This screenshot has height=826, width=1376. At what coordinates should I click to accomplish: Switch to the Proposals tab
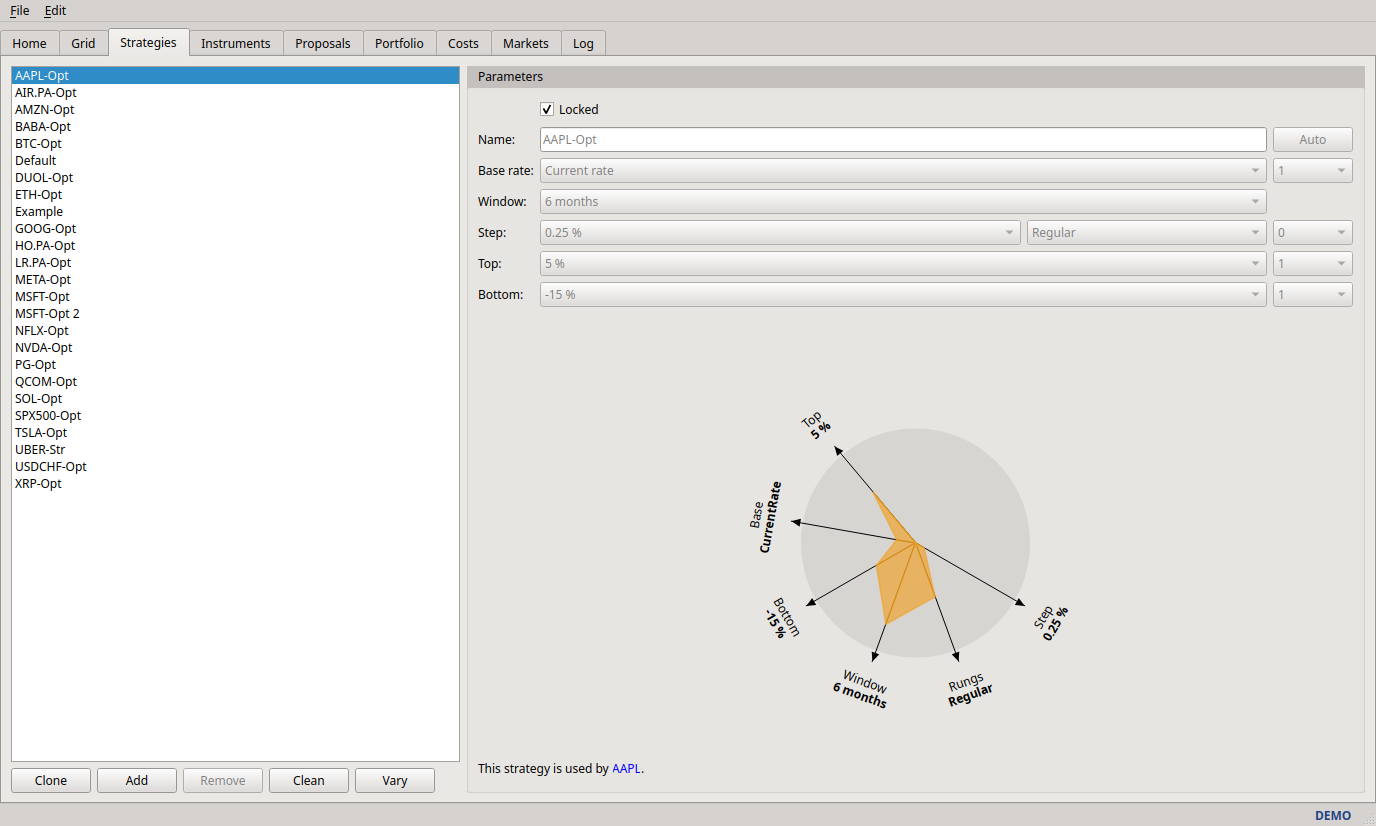[323, 43]
